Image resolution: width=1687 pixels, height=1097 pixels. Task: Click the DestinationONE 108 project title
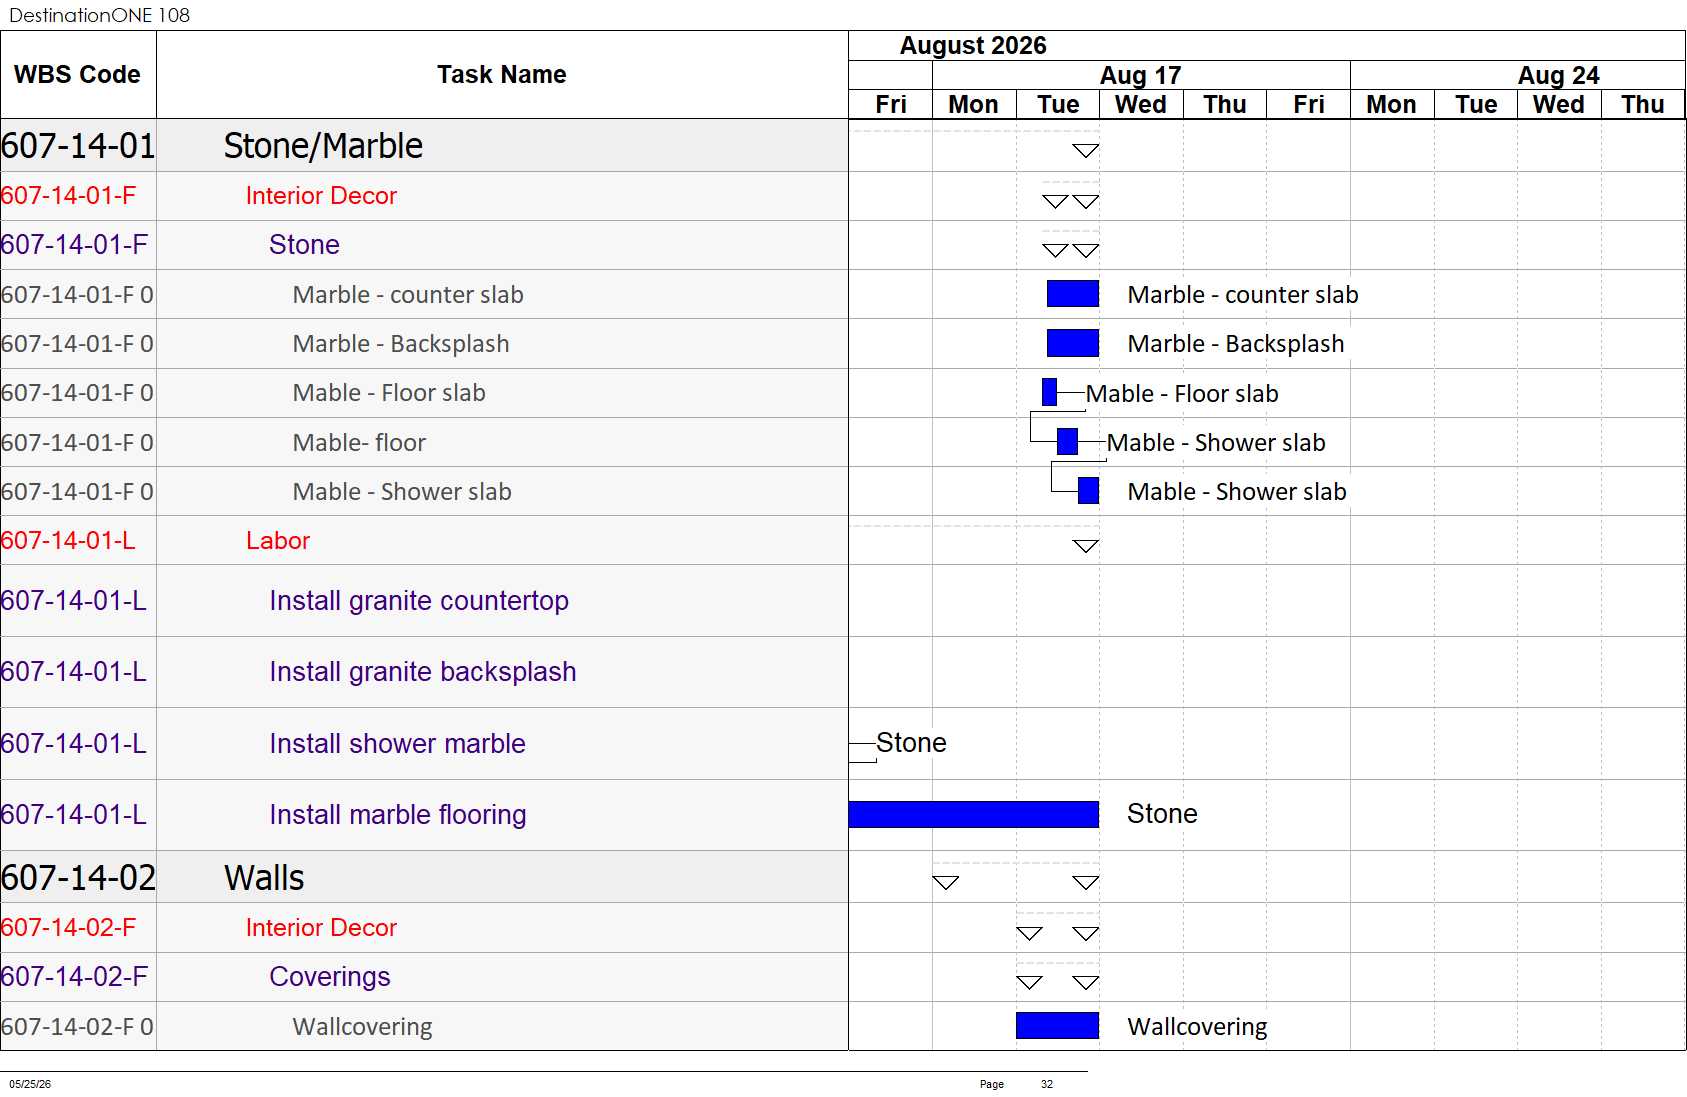click(100, 15)
